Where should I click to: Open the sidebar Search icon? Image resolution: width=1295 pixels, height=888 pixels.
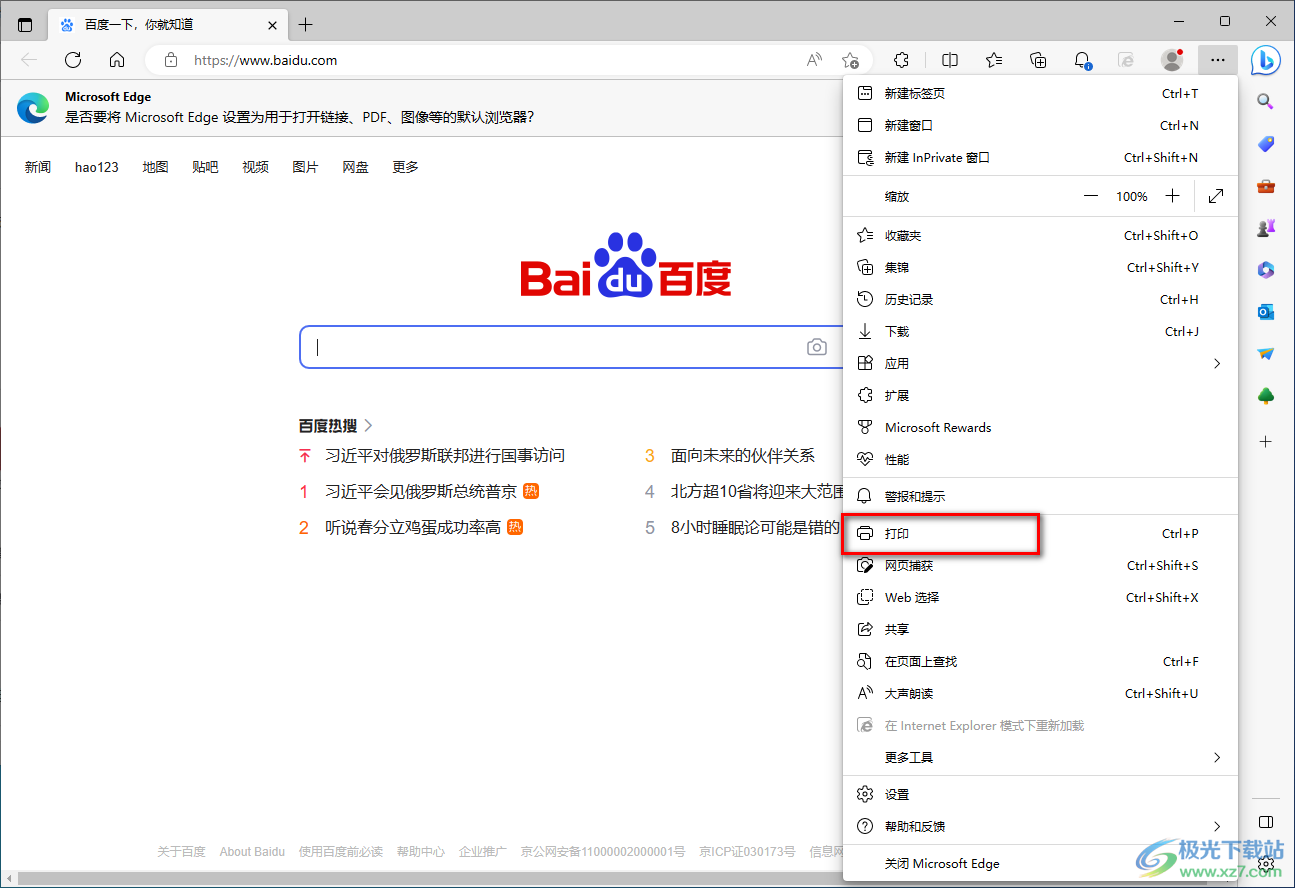(1265, 101)
